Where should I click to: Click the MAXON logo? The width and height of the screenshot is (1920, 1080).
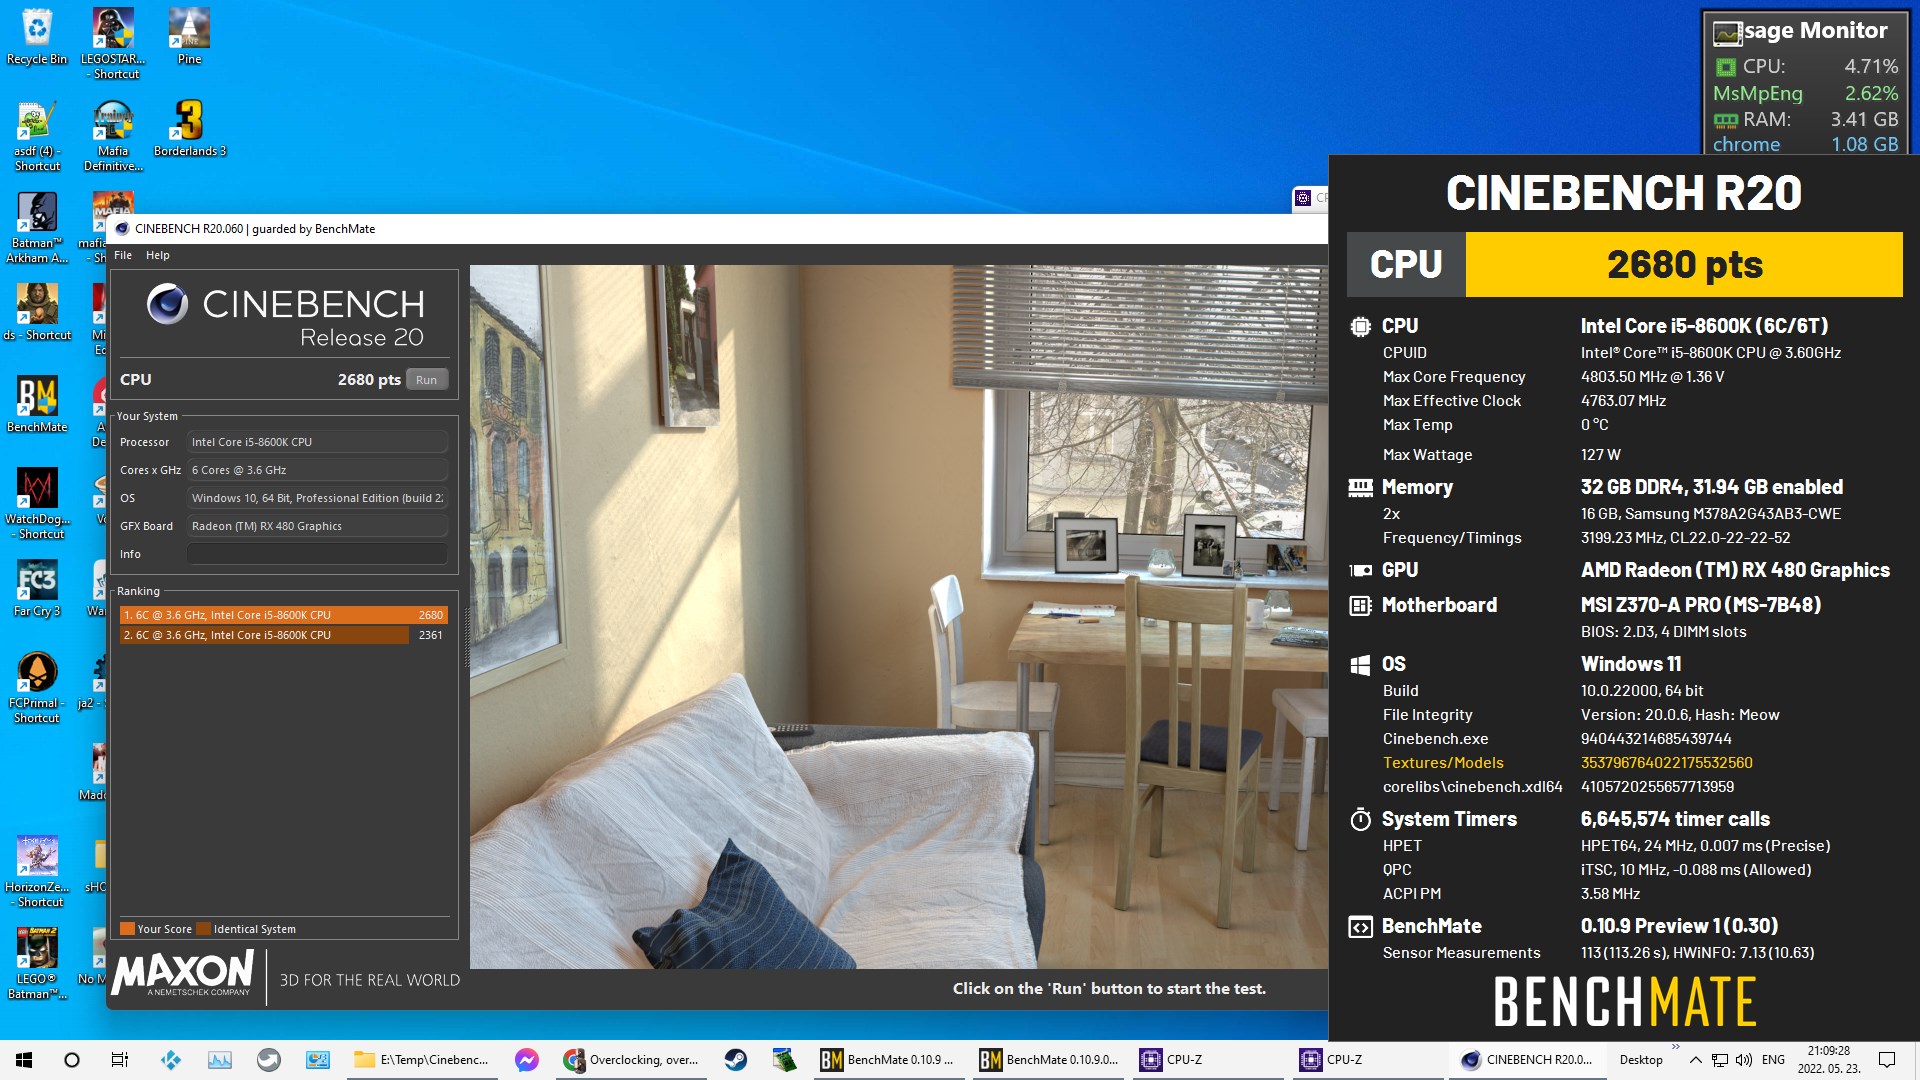pyautogui.click(x=183, y=975)
